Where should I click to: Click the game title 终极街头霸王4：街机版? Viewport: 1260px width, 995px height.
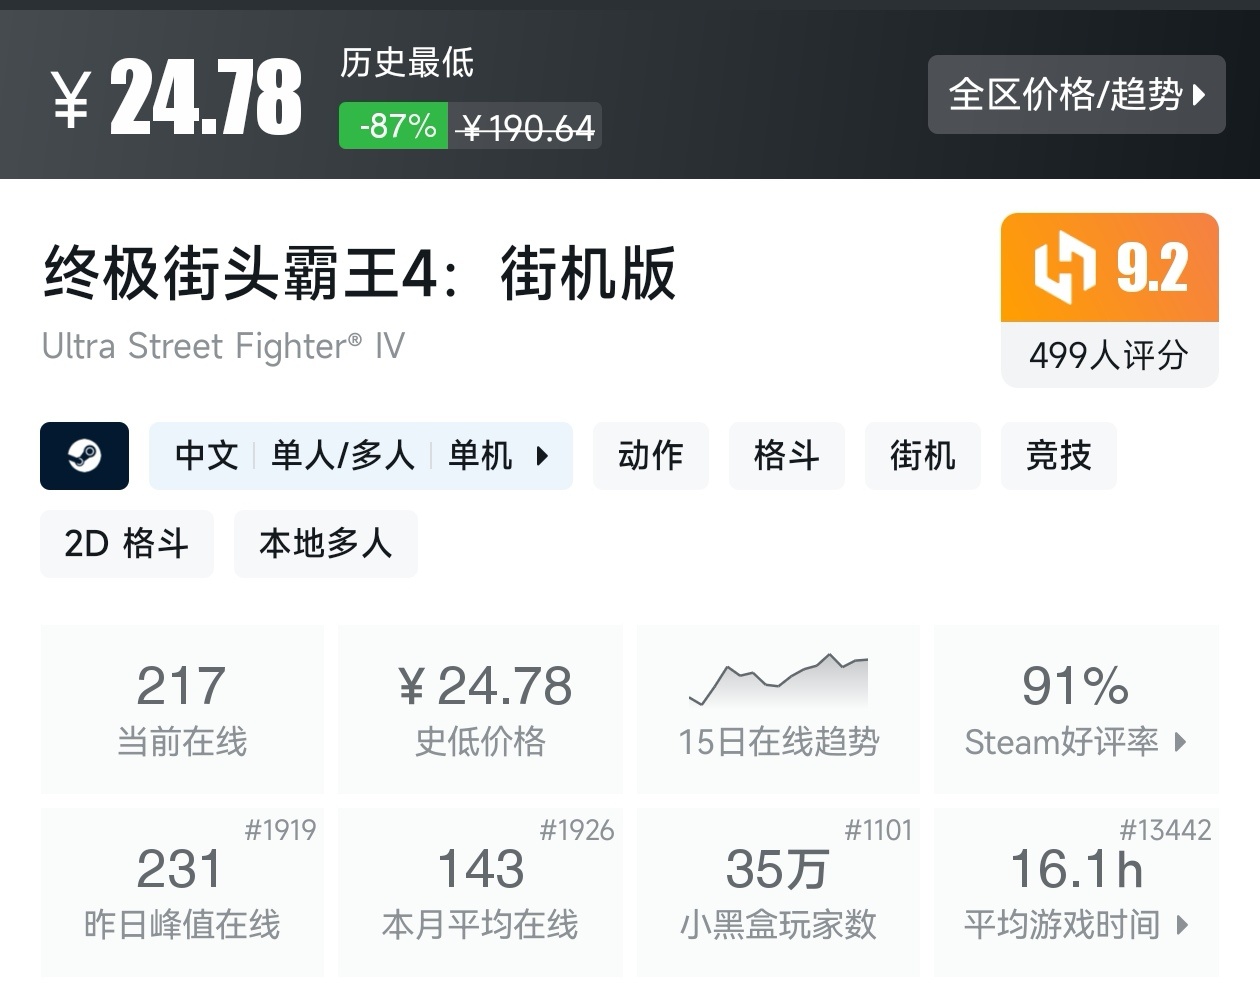[360, 273]
